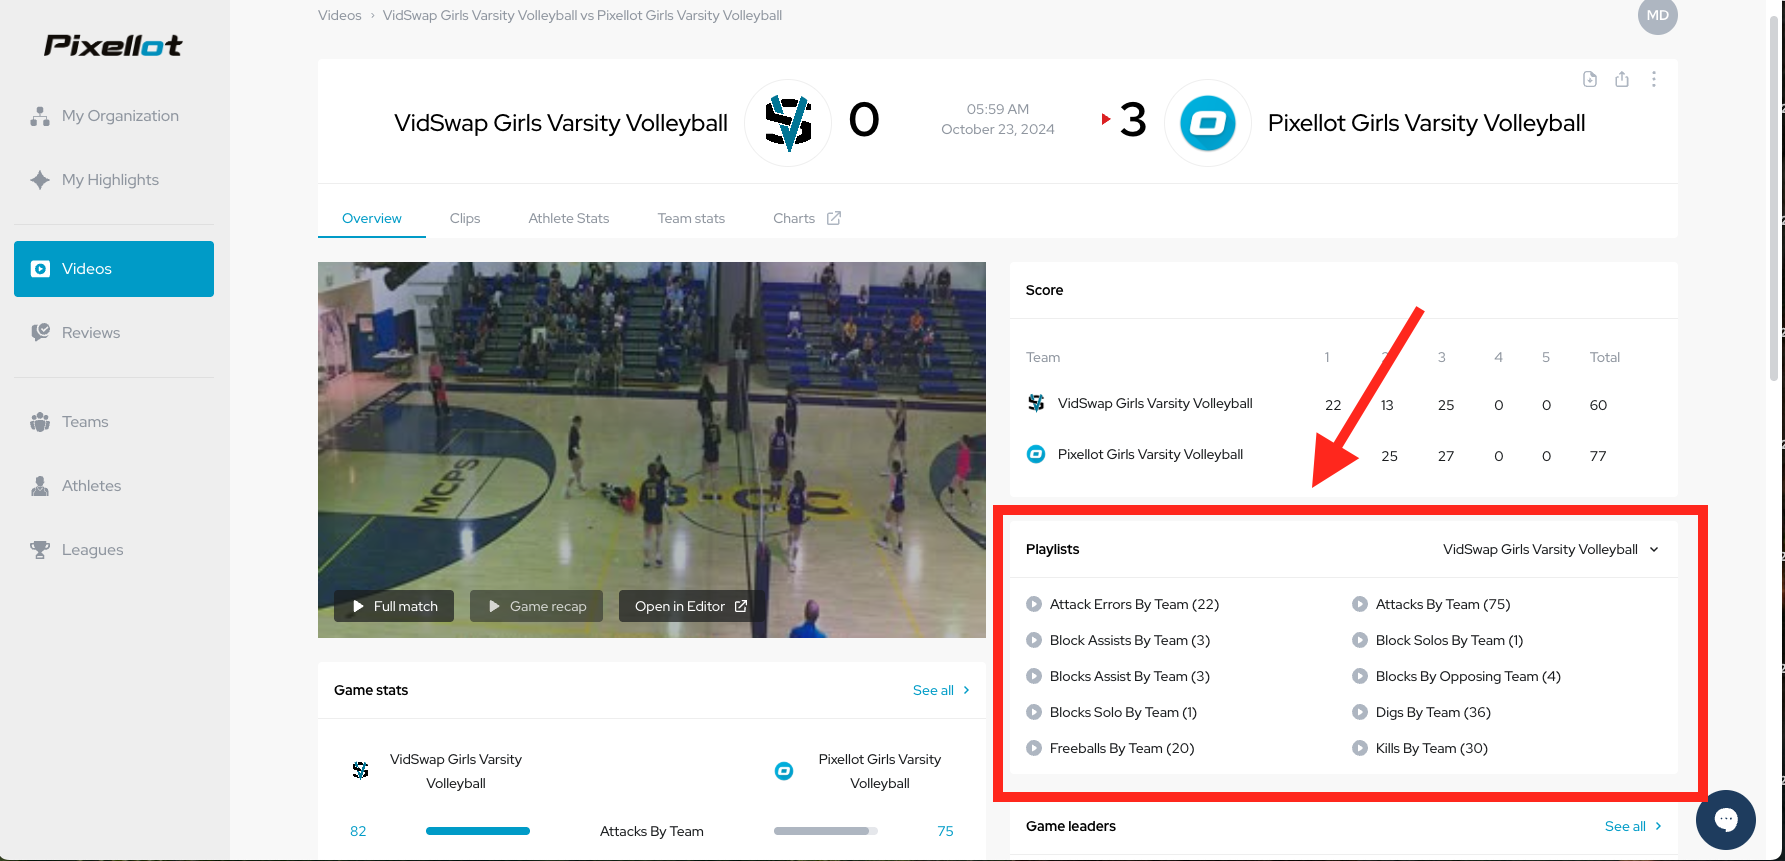Open My Organization in sidebar
The image size is (1785, 861).
[114, 116]
